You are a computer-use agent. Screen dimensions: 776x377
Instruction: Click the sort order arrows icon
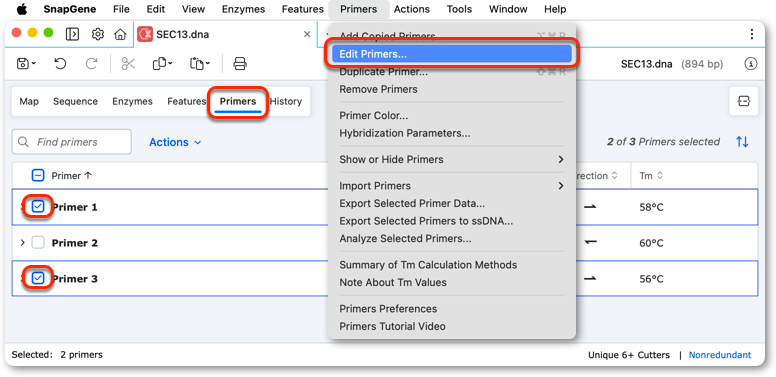[742, 142]
